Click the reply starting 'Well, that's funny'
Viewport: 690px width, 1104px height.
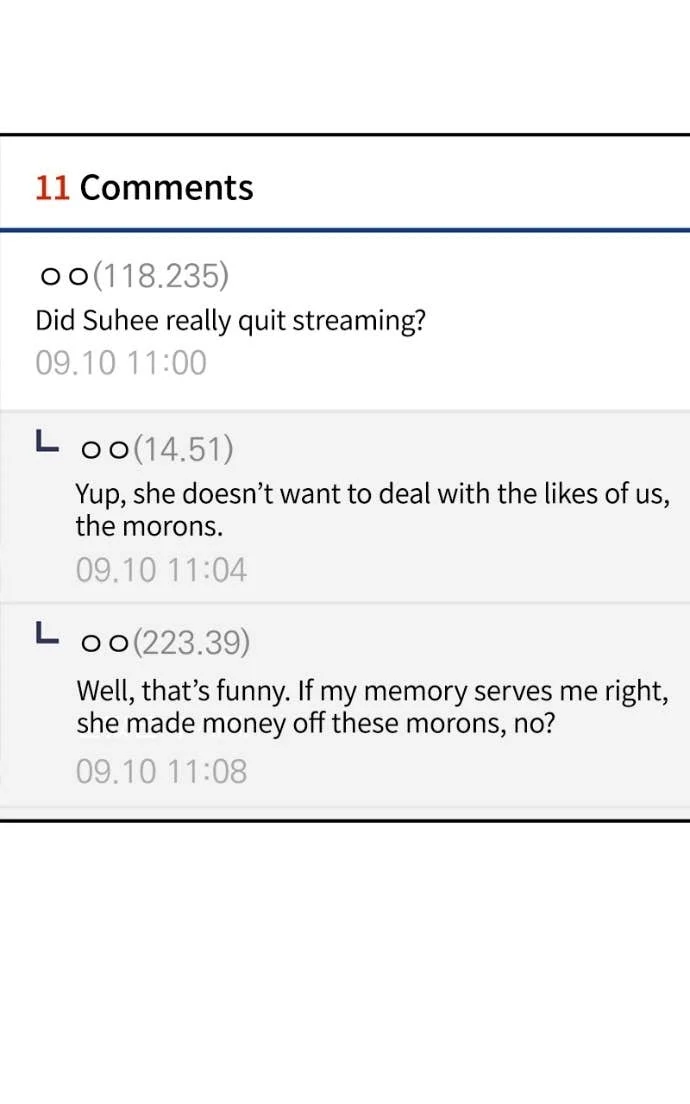point(372,691)
